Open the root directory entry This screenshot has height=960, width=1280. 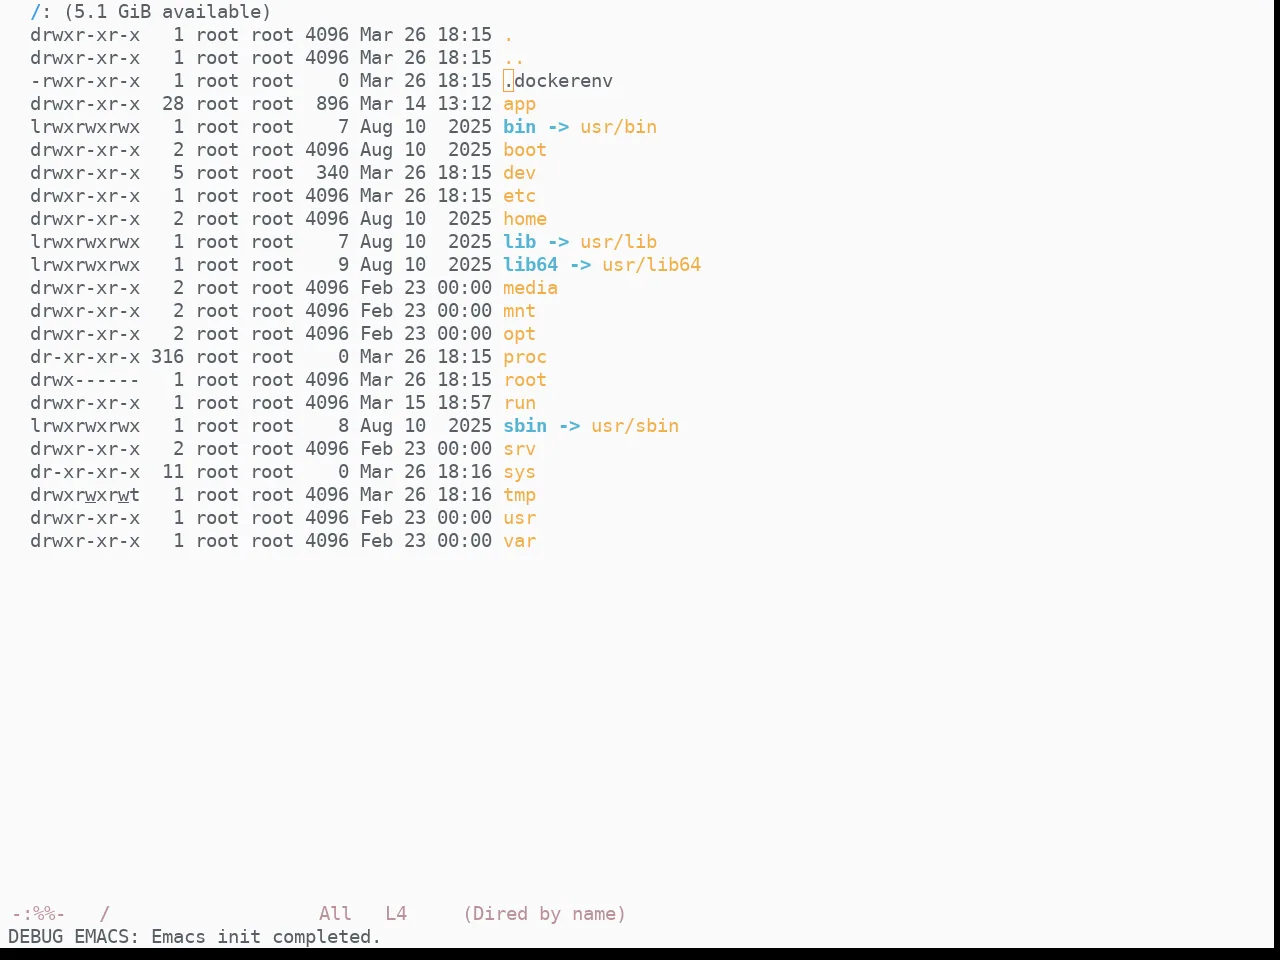point(525,380)
